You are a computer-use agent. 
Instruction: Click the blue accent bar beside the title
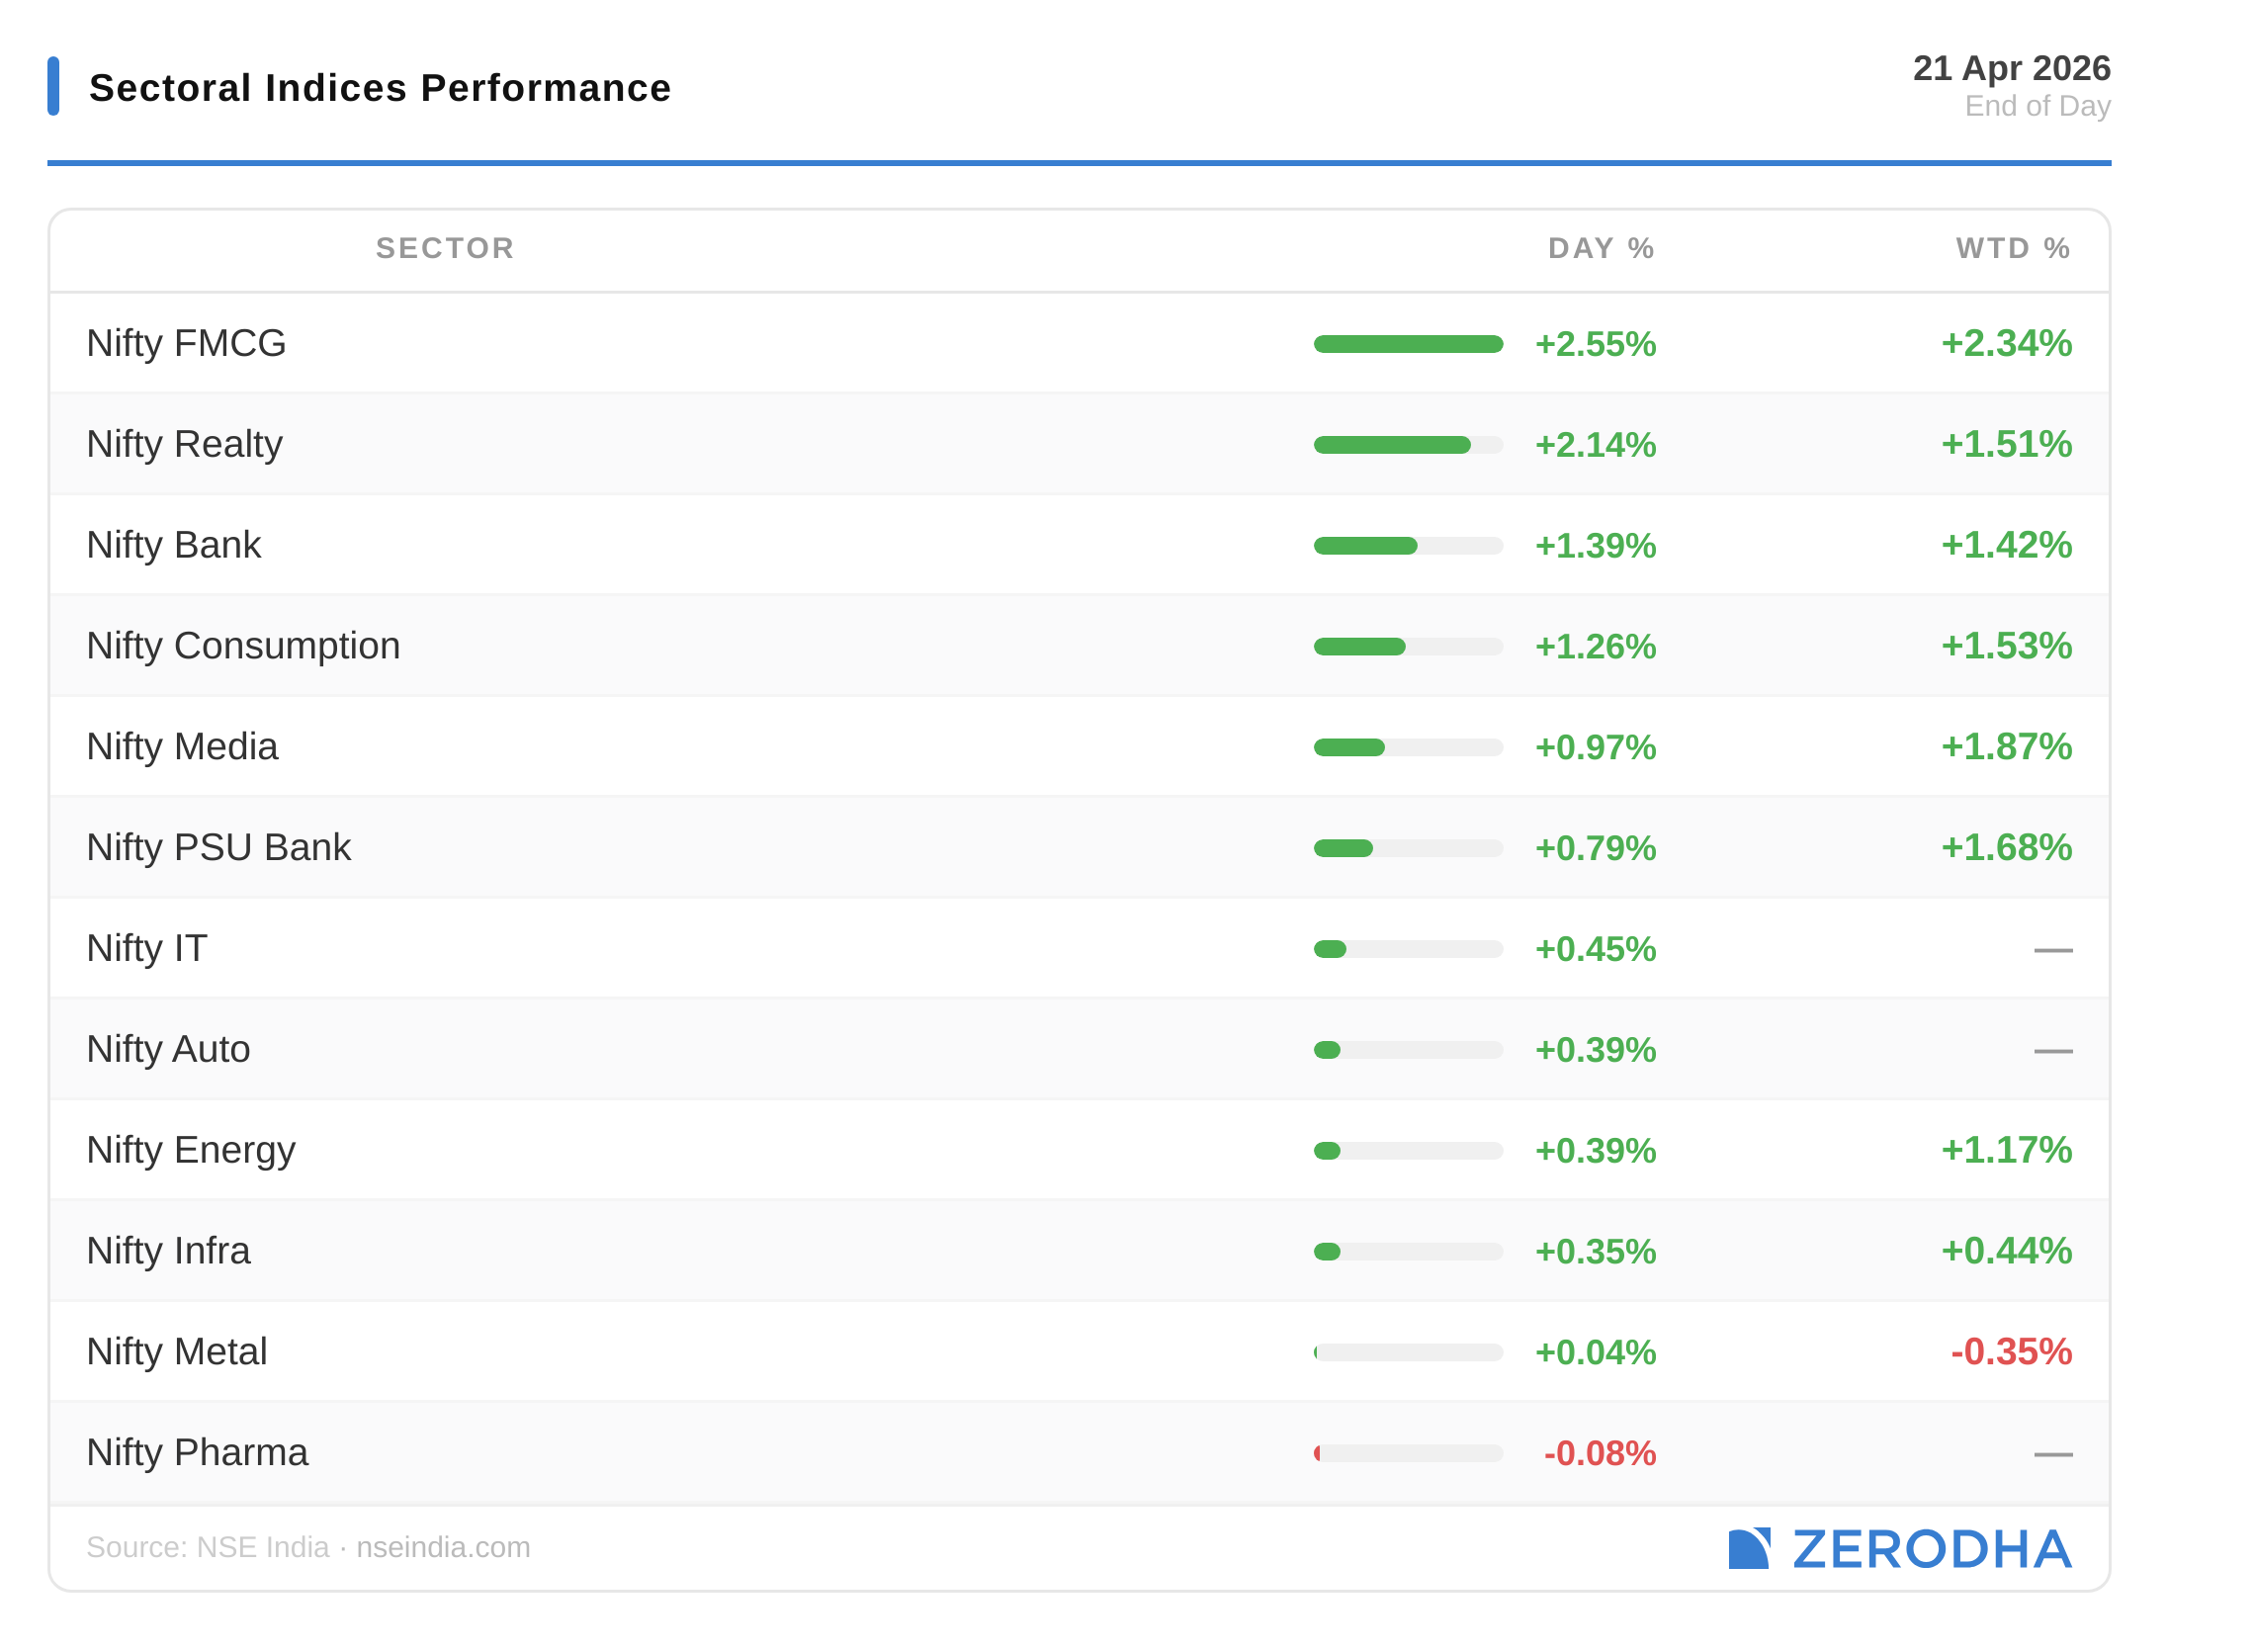pyautogui.click(x=53, y=86)
